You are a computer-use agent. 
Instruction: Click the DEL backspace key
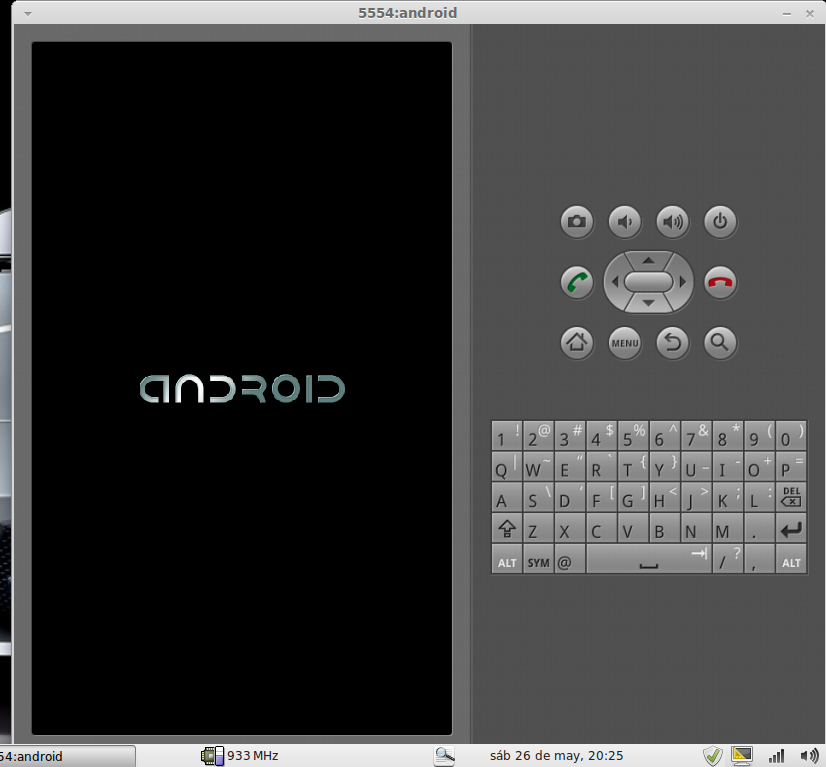[791, 497]
